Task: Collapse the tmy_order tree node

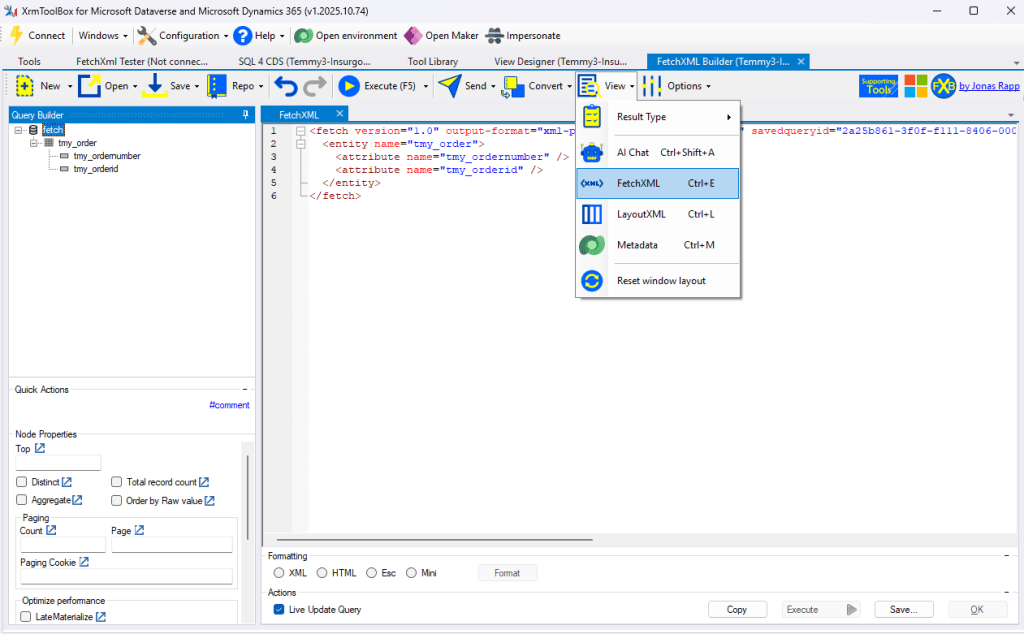Action: tap(34, 143)
